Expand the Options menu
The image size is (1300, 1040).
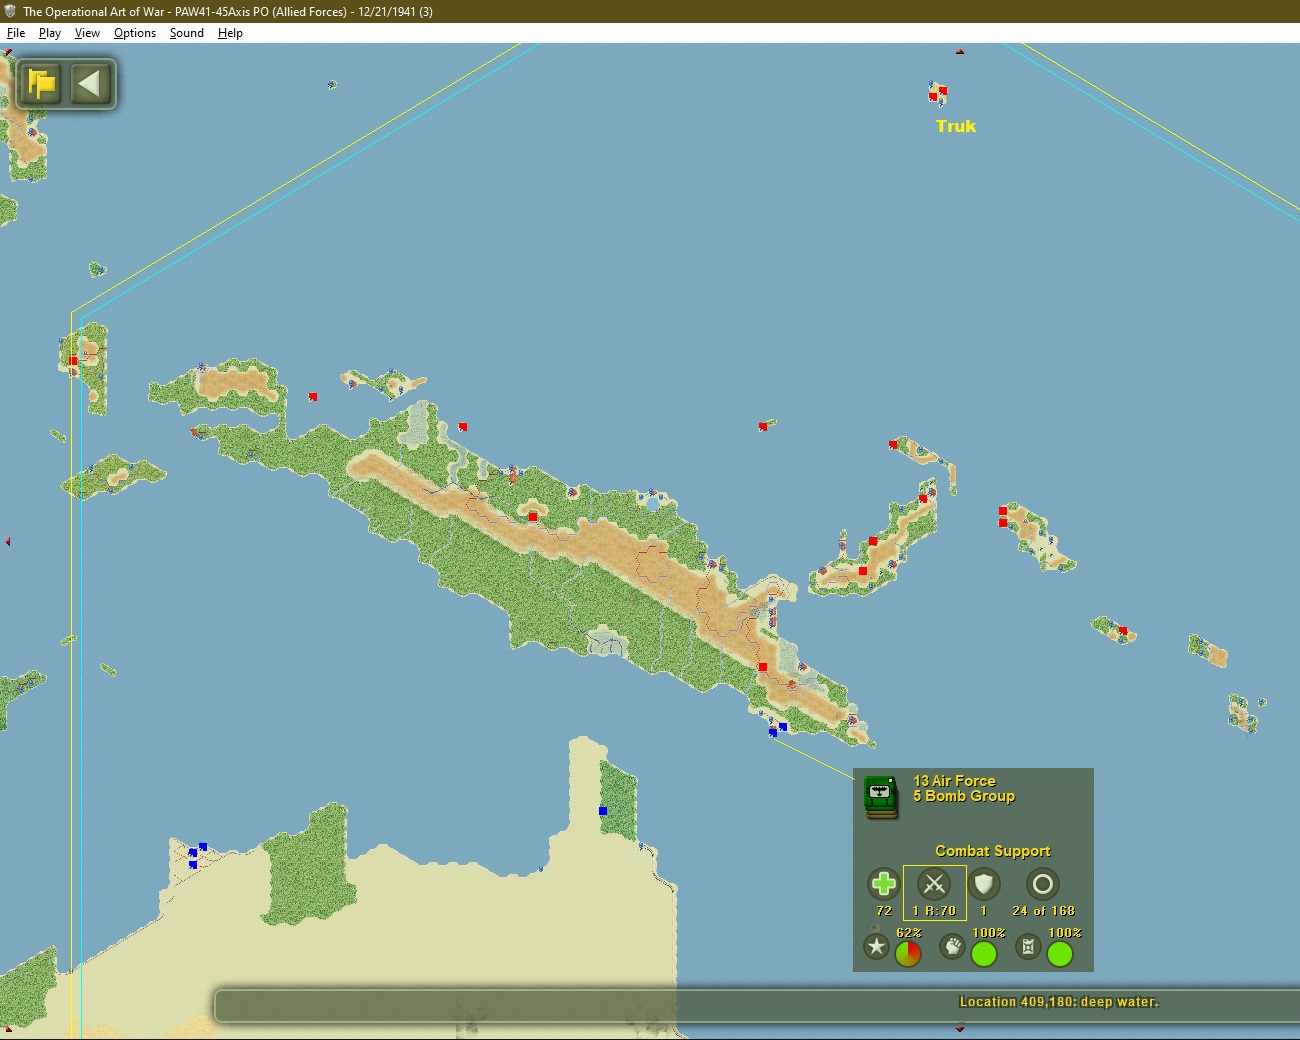[x=135, y=33]
